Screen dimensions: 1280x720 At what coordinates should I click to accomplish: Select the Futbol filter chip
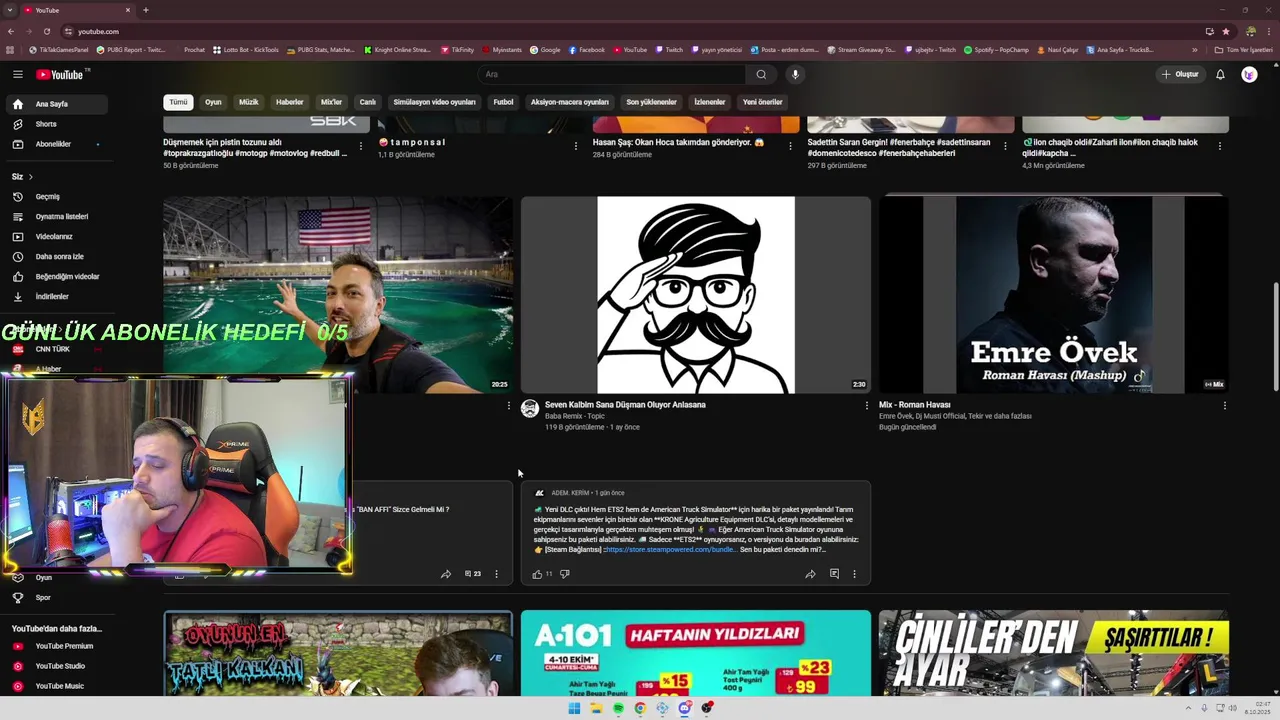tap(503, 102)
